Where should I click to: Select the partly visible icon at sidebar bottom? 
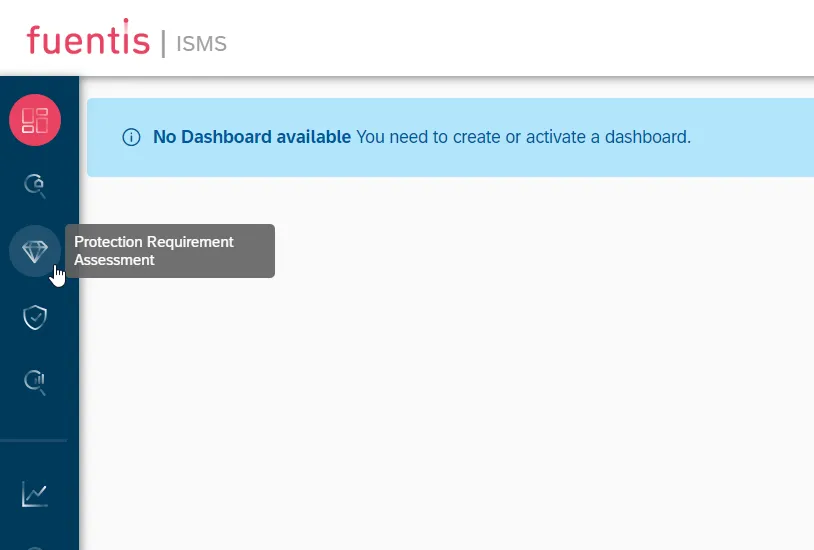[35, 547]
